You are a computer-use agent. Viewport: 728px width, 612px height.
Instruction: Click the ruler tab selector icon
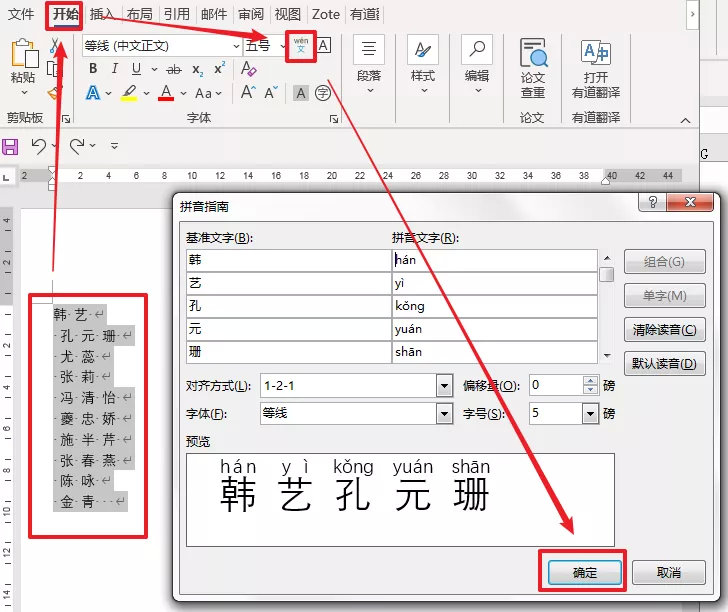tap(6, 177)
